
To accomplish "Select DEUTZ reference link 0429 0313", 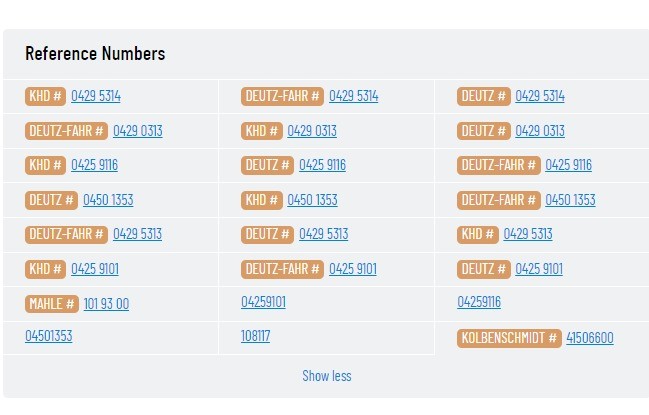I will pos(540,131).
